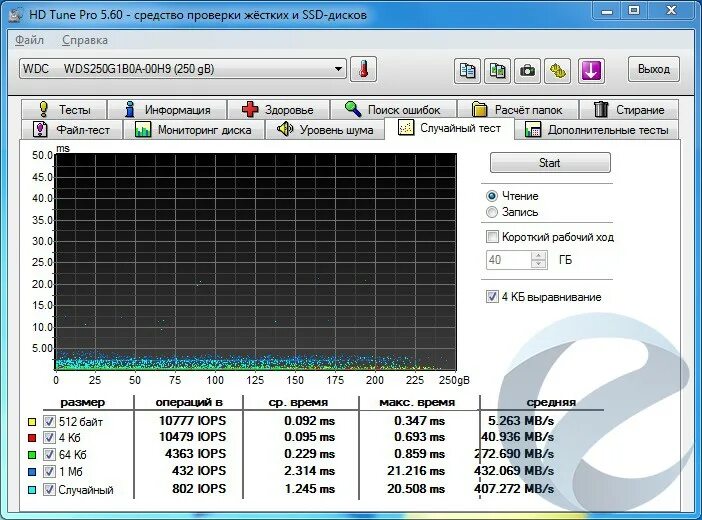Select the Запись radio button
Viewport: 702px width, 520px height.
coord(492,212)
